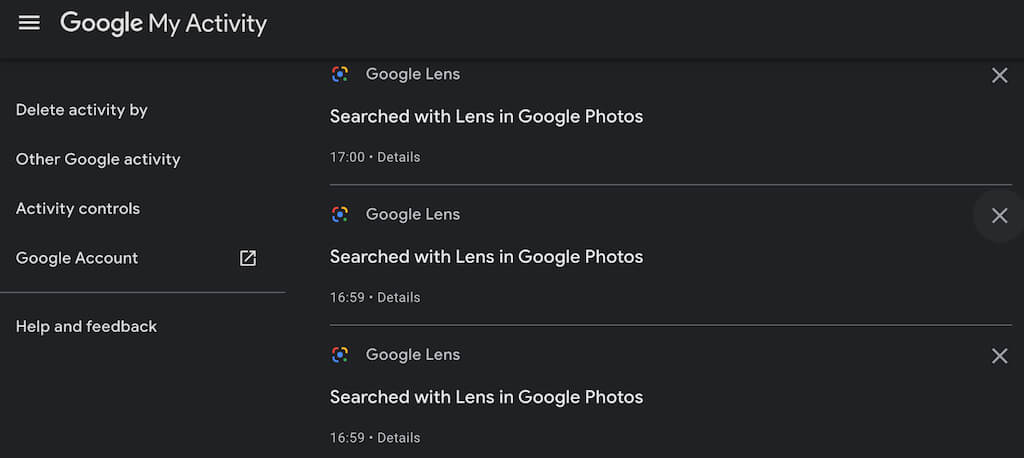The image size is (1024, 458).
Task: Open Delete activity by option
Action: click(82, 110)
